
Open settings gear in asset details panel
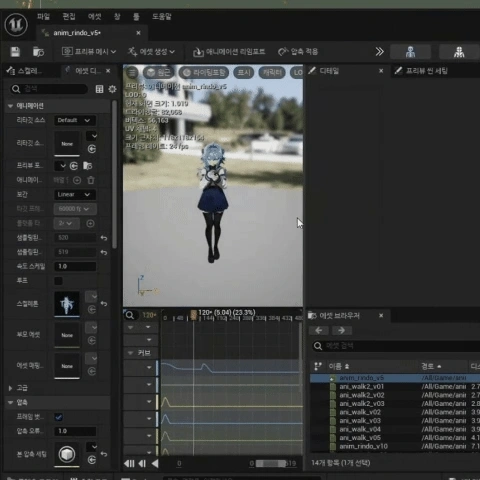pos(112,89)
